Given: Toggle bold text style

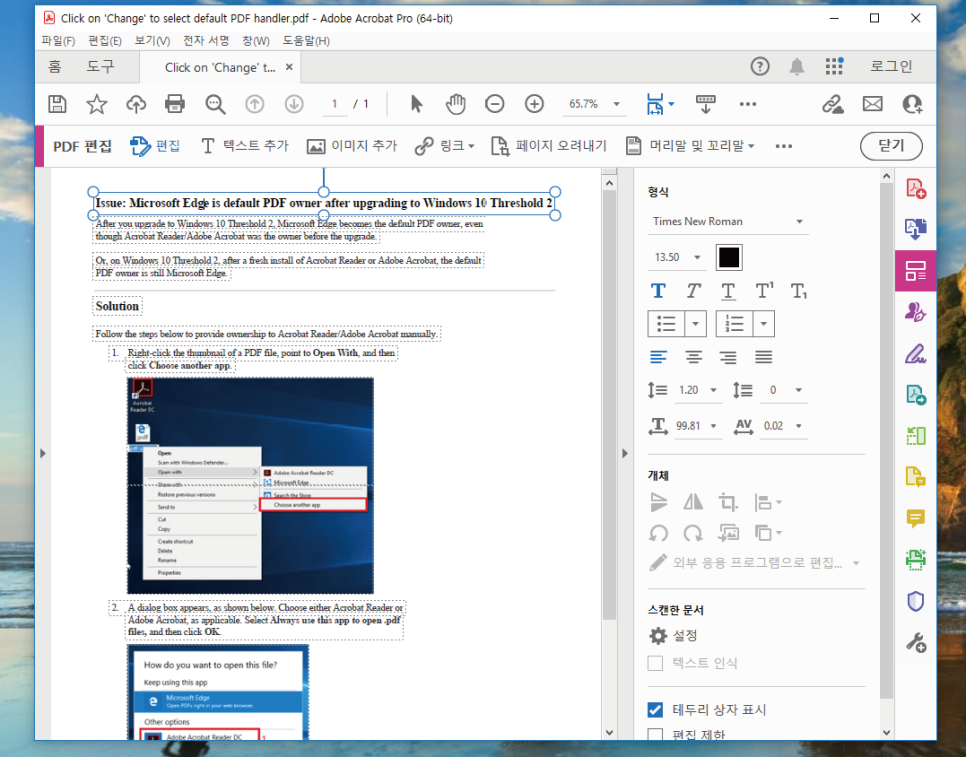Looking at the screenshot, I should click(x=658, y=291).
